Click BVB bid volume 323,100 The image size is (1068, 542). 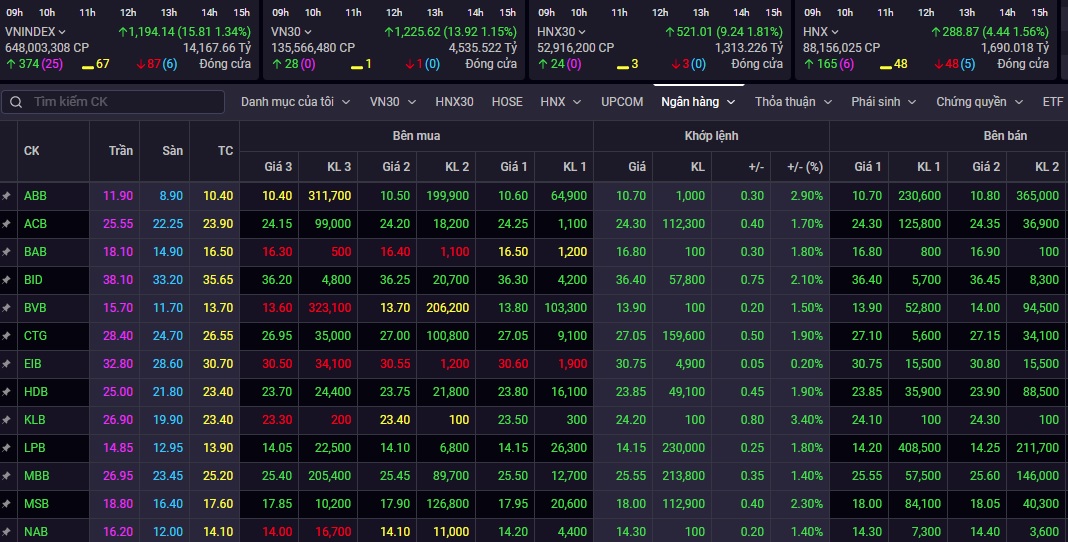point(330,308)
